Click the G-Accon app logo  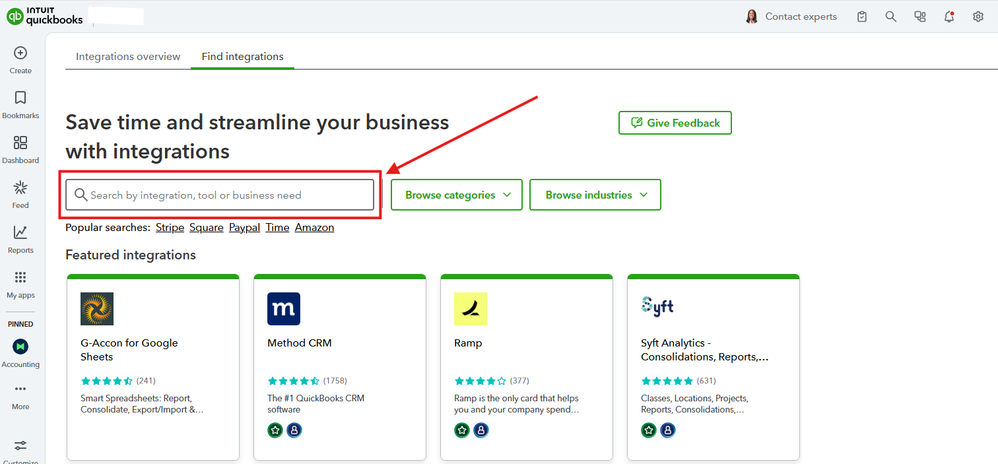coord(97,309)
